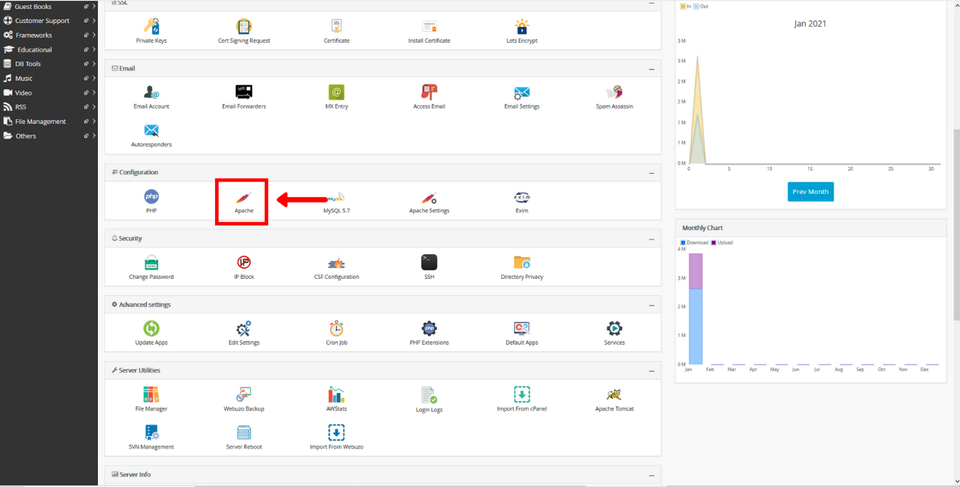Collapse the Configuration section panel
This screenshot has height=487, width=960.
[x=651, y=173]
